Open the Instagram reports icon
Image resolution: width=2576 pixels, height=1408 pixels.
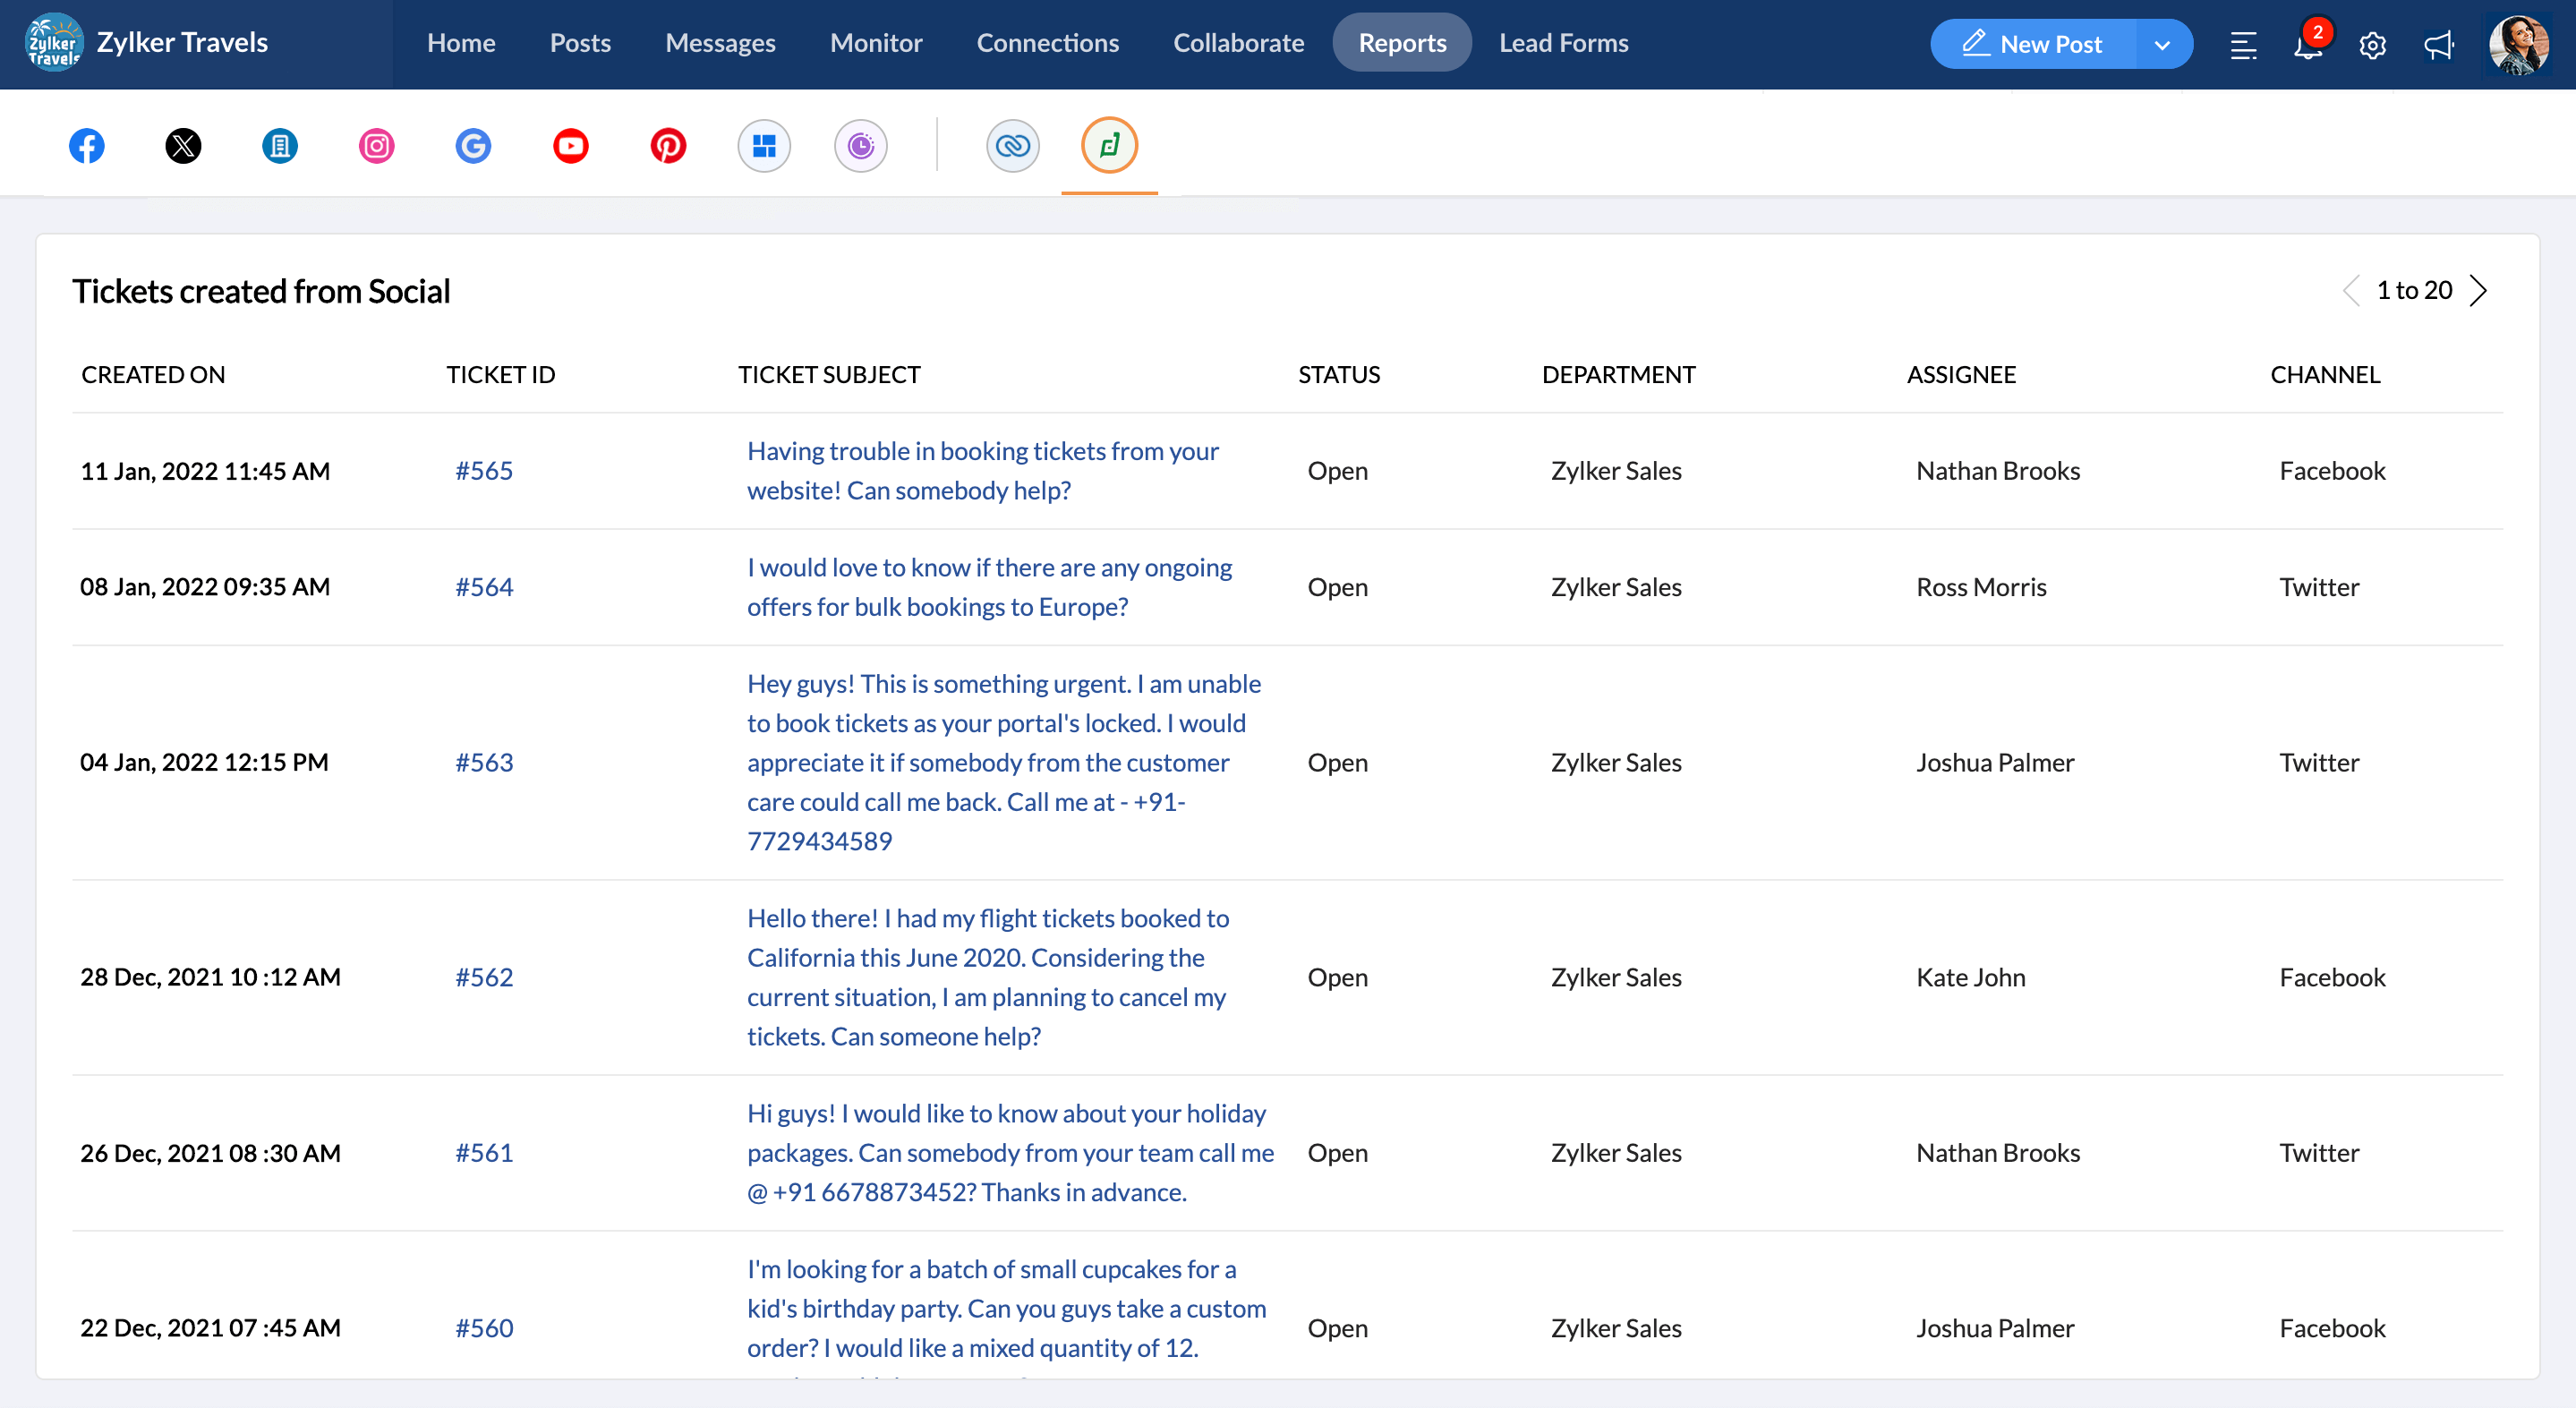tap(376, 146)
